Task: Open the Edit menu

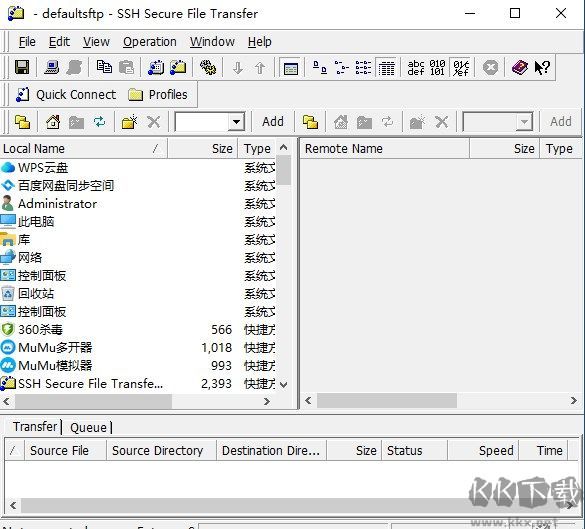Action: [x=59, y=42]
